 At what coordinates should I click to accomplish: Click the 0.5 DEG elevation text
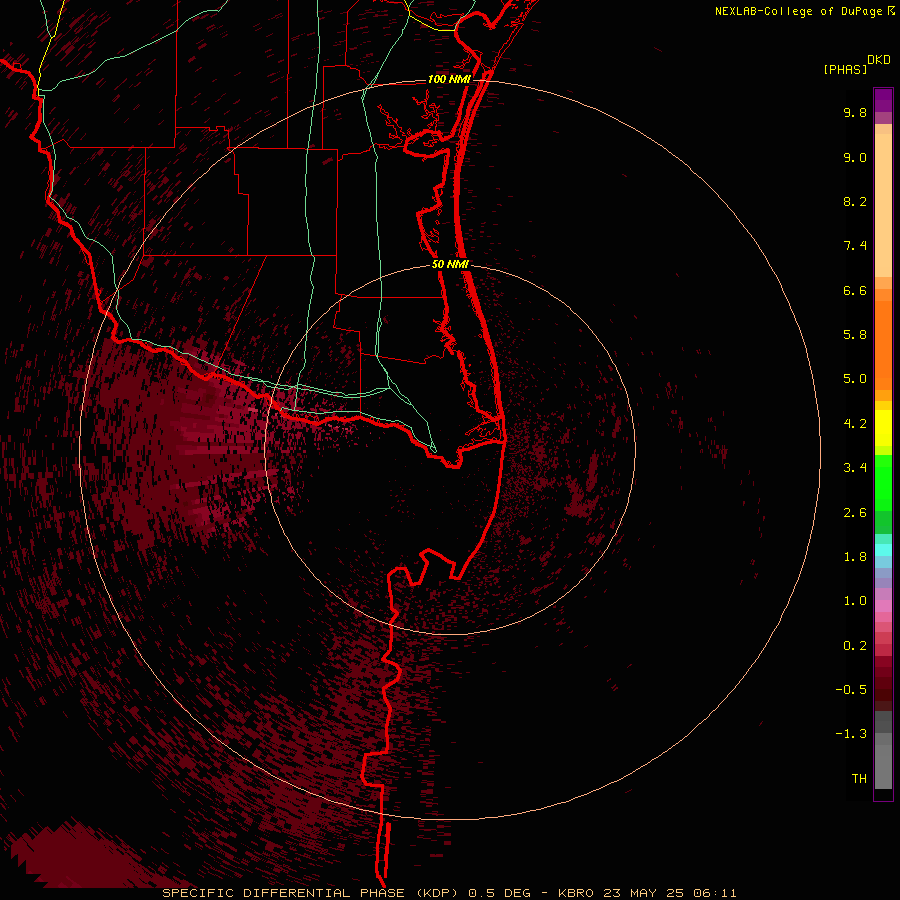point(500,893)
